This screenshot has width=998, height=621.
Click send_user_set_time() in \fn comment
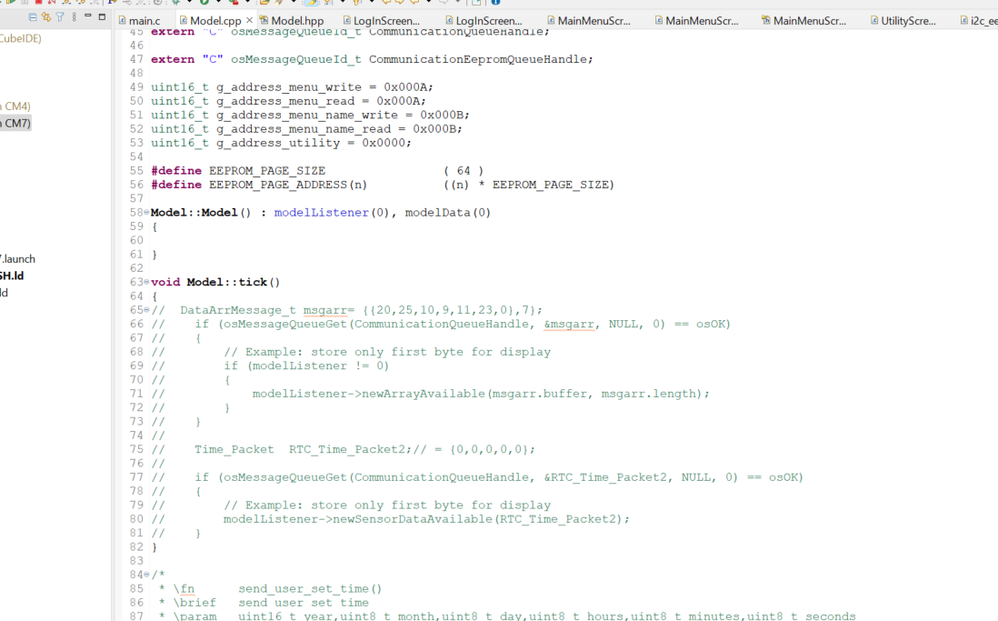pyautogui.click(x=310, y=589)
